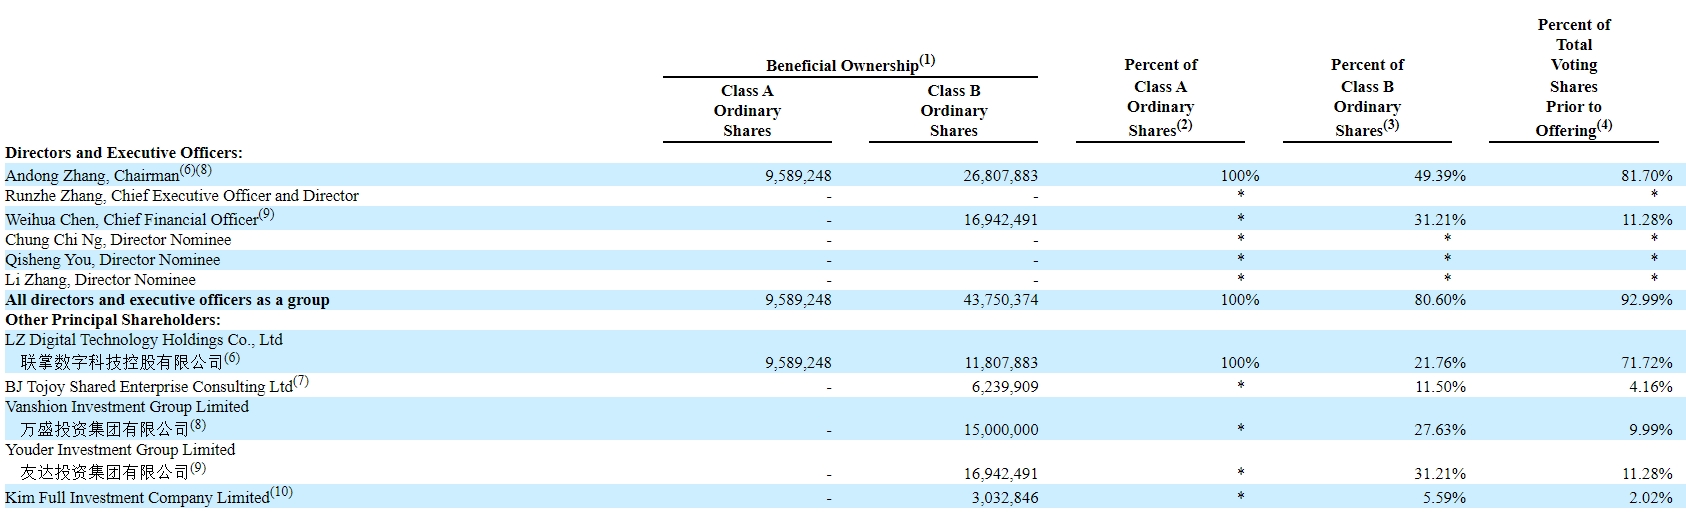The image size is (1686, 519).
Task: Click Runzhe Zhang, Chief Executive Officer name
Action: tap(181, 196)
